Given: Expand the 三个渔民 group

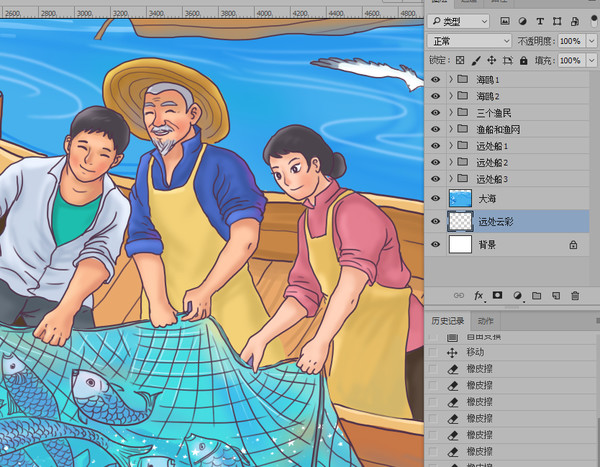Looking at the screenshot, I should 451,112.
